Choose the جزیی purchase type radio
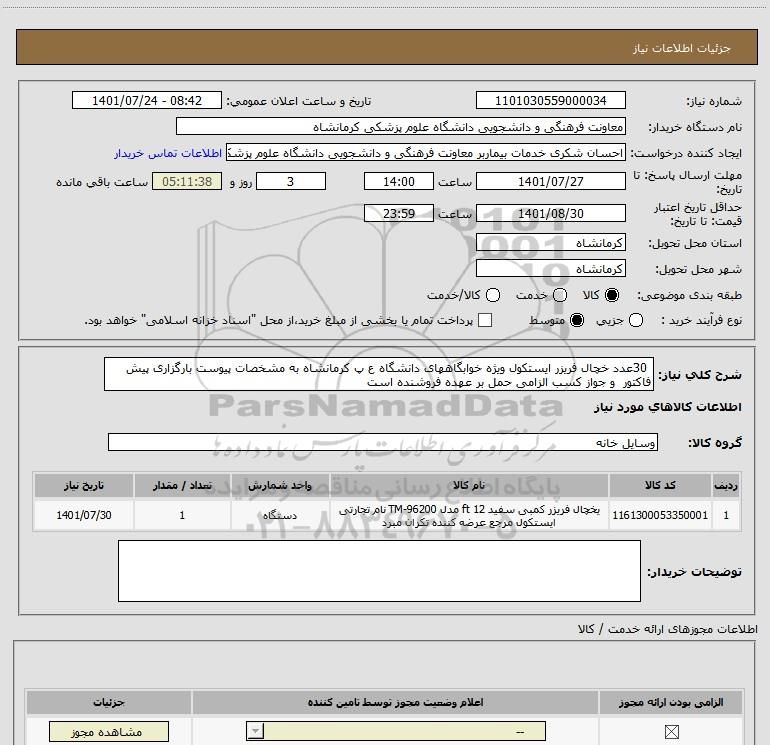Image resolution: width=770 pixels, height=745 pixels. (635, 320)
